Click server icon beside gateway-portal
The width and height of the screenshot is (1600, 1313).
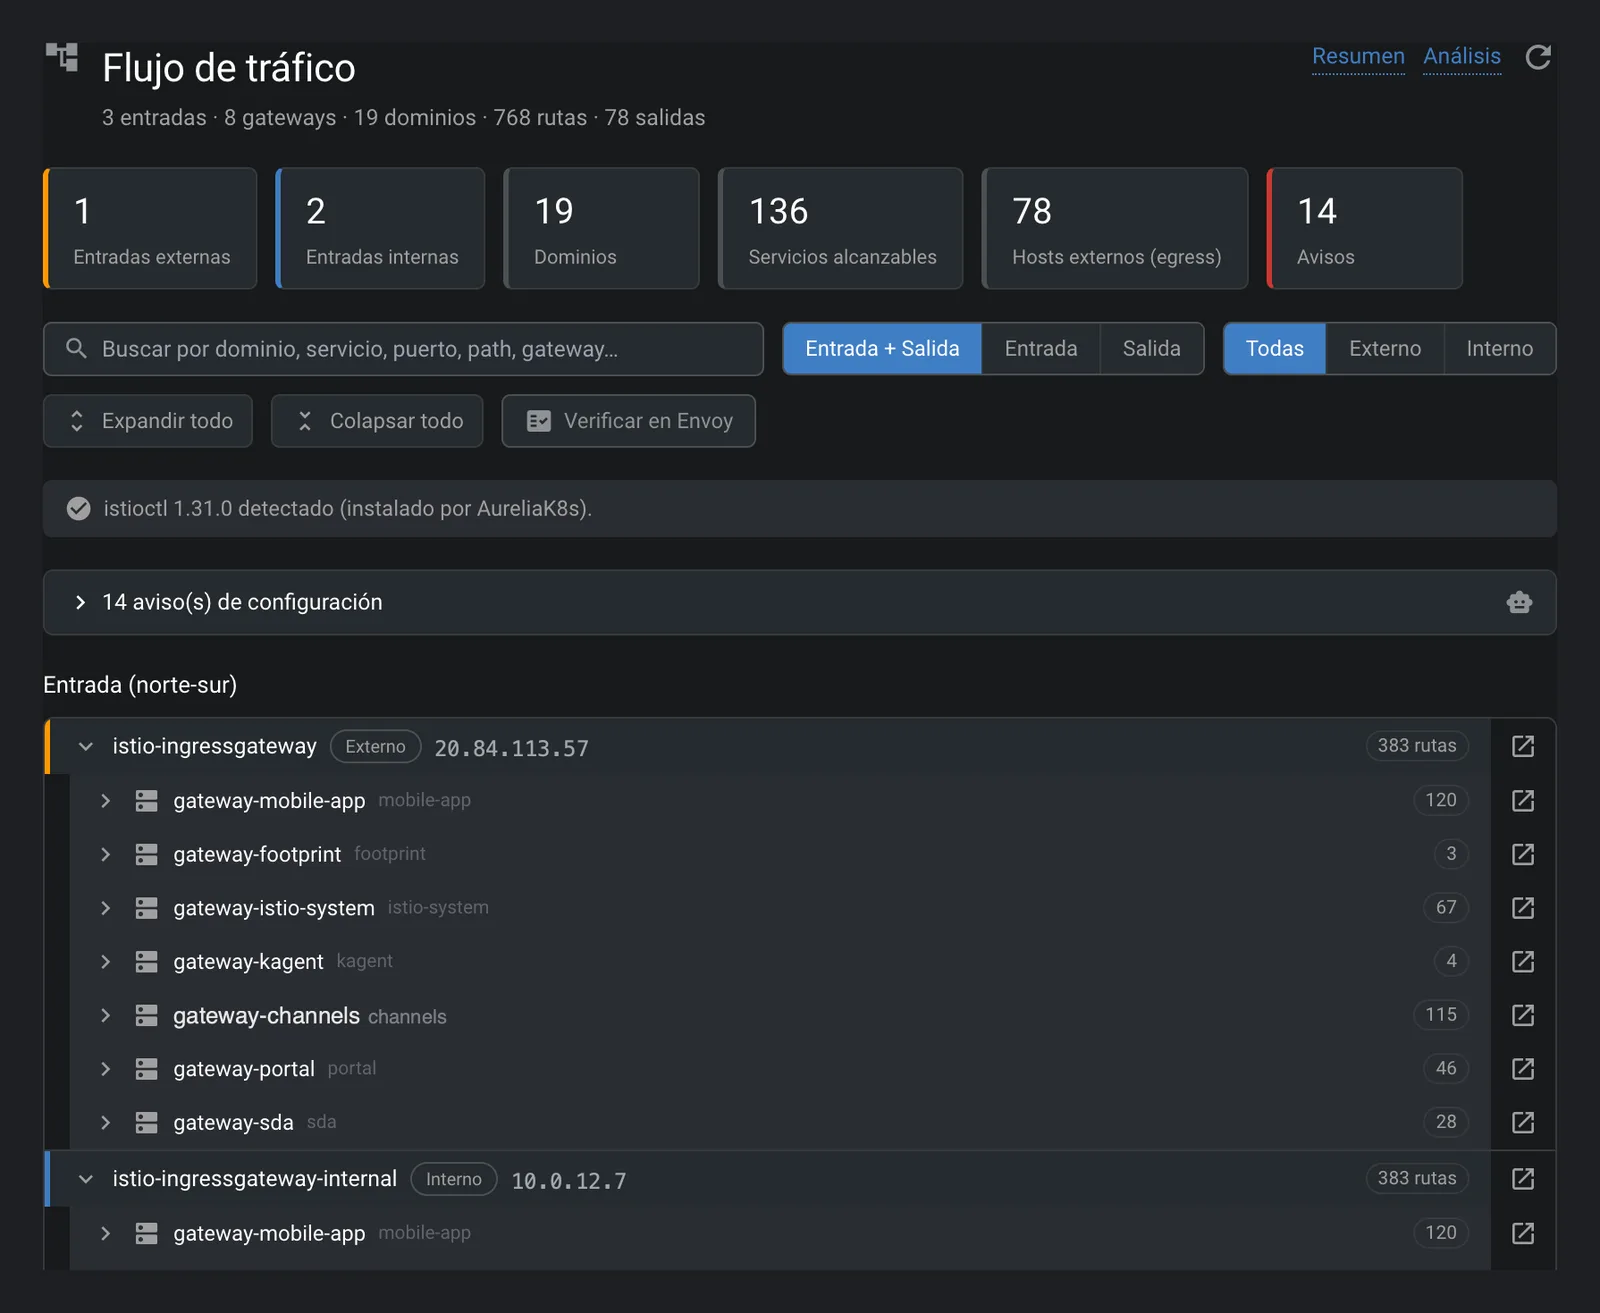(147, 1069)
